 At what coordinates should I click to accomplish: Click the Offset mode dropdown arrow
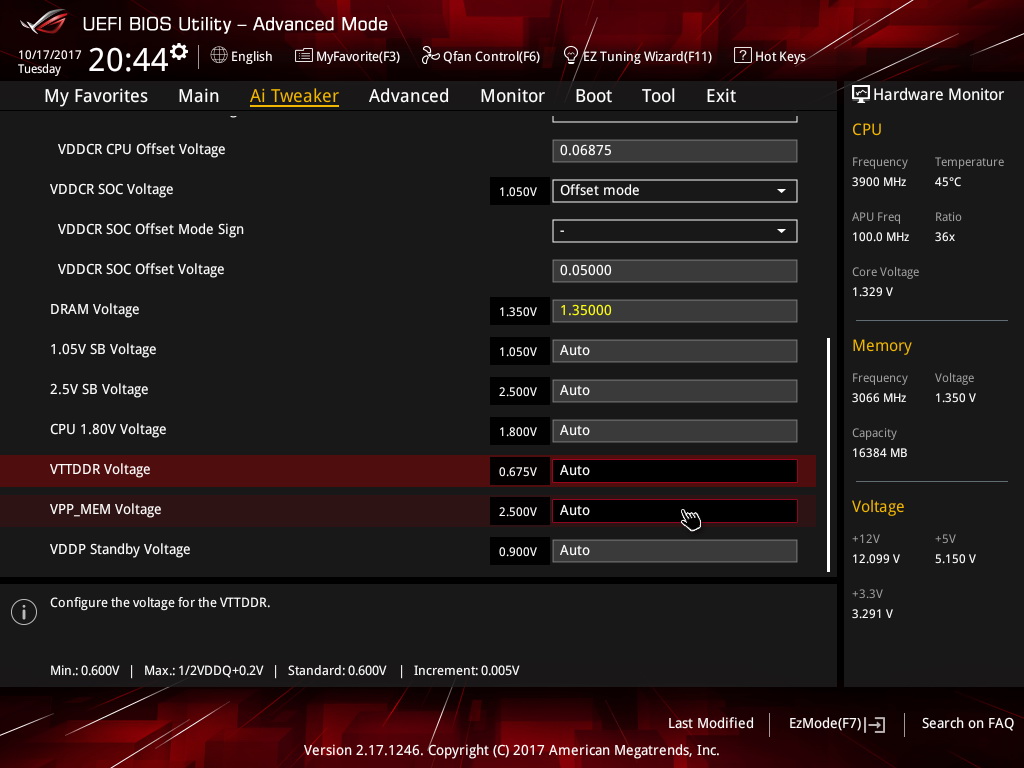coord(781,191)
